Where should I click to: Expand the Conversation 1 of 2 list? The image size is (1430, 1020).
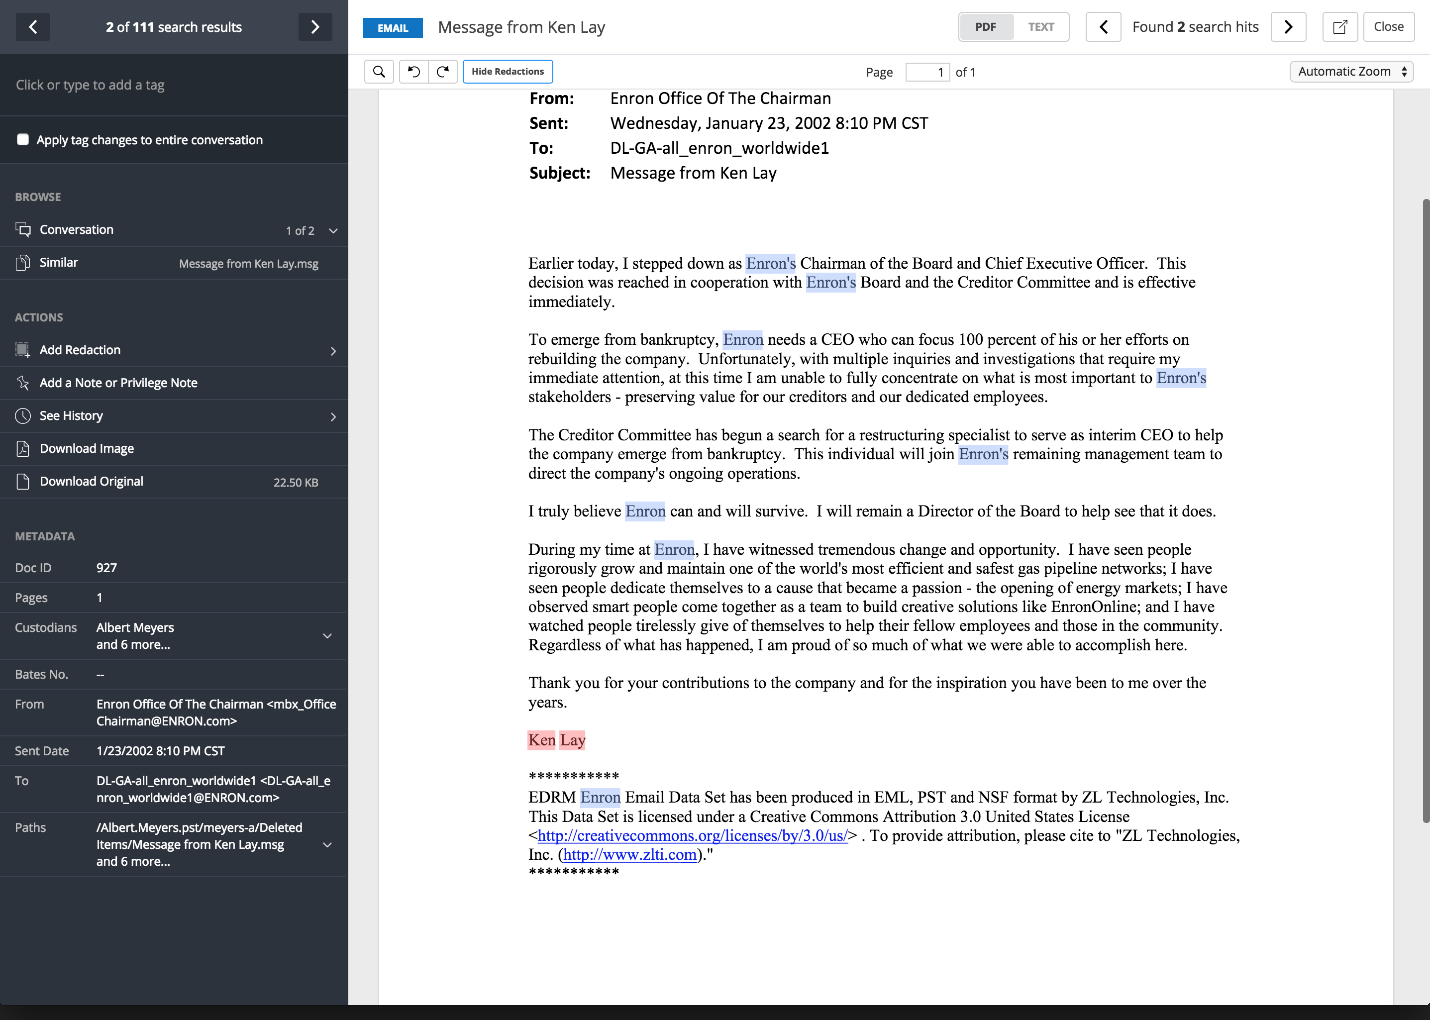pyautogui.click(x=333, y=231)
